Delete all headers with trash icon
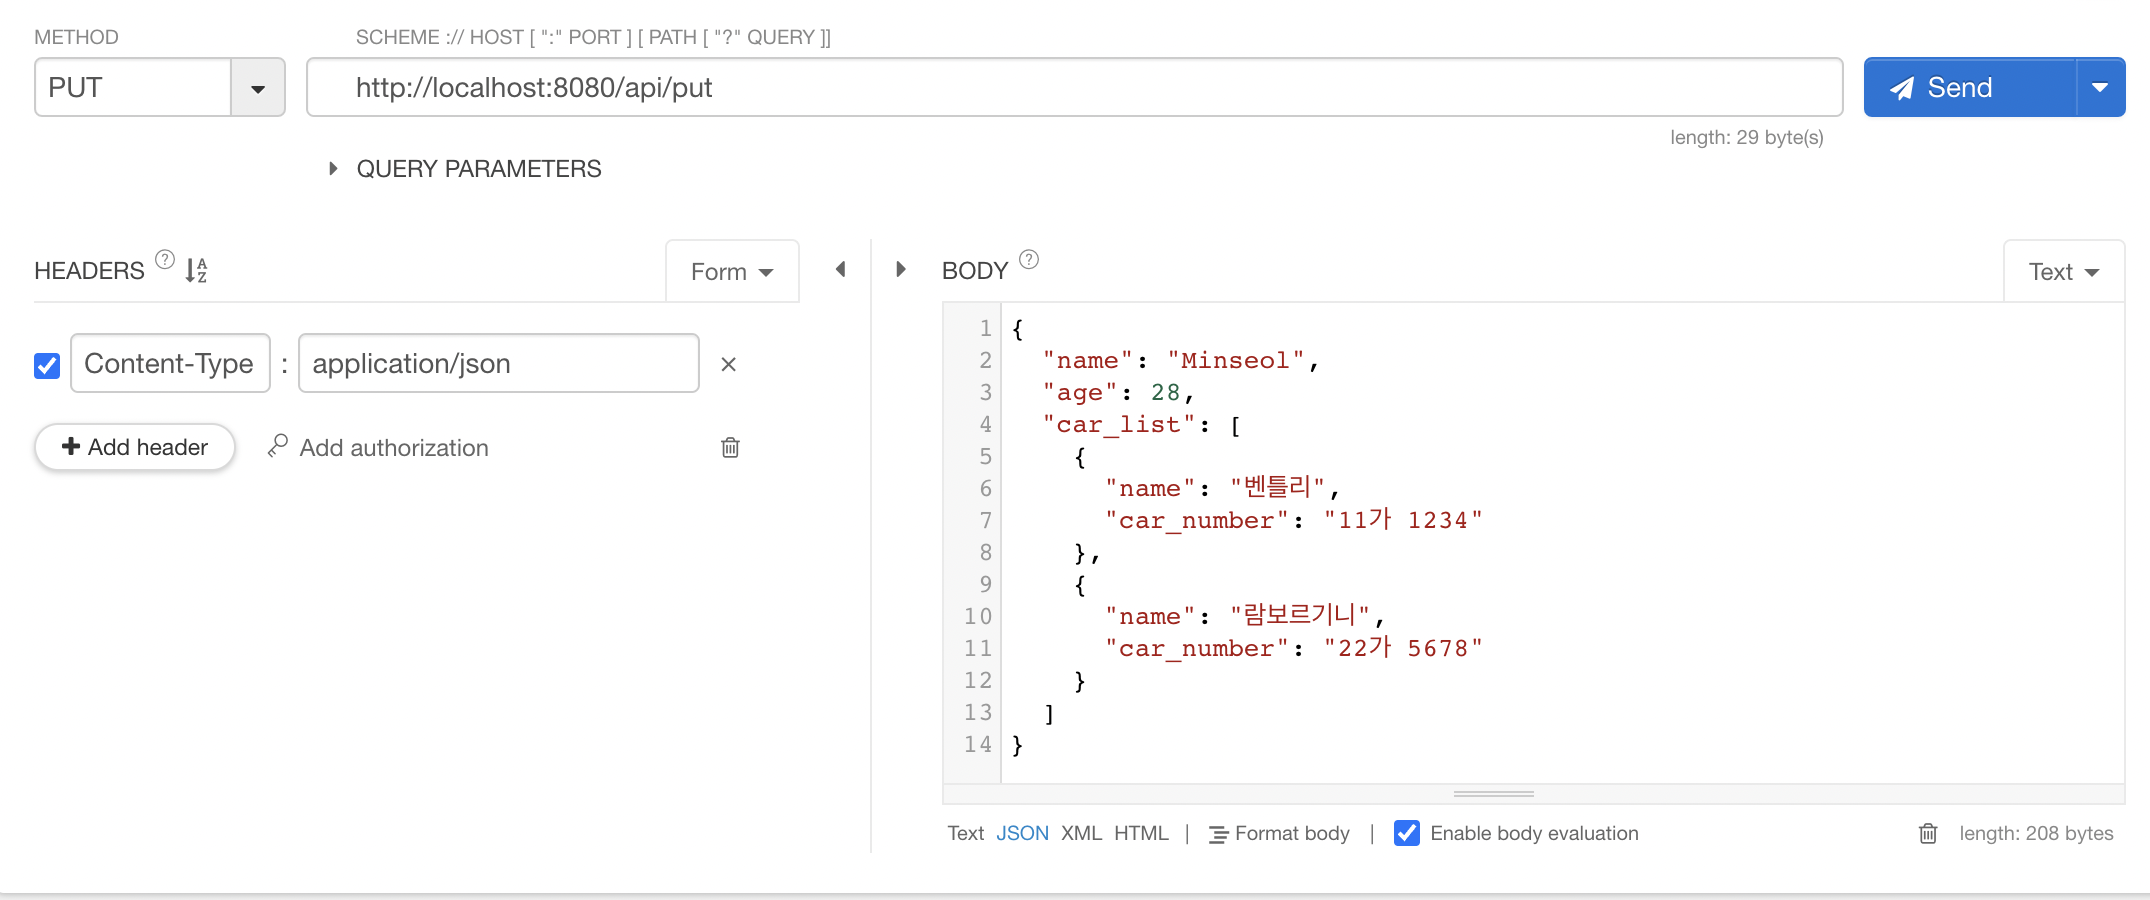Viewport: 2150px width, 900px height. pyautogui.click(x=731, y=447)
